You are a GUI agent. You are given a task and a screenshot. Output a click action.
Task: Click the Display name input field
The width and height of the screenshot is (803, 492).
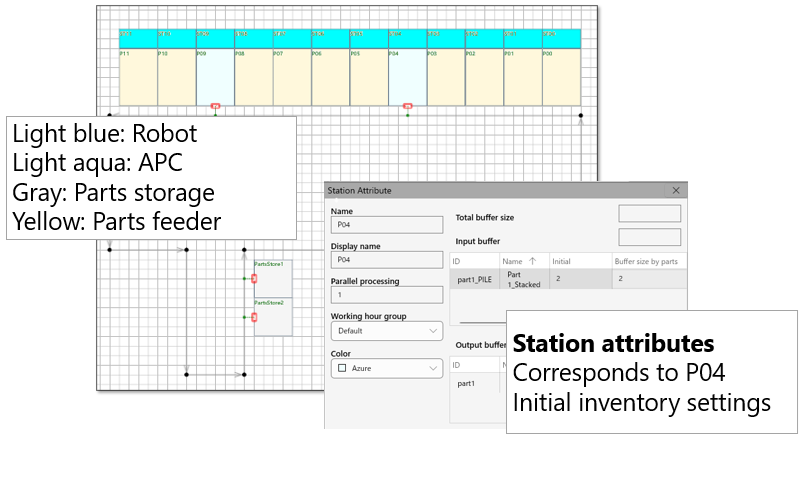pos(386,259)
